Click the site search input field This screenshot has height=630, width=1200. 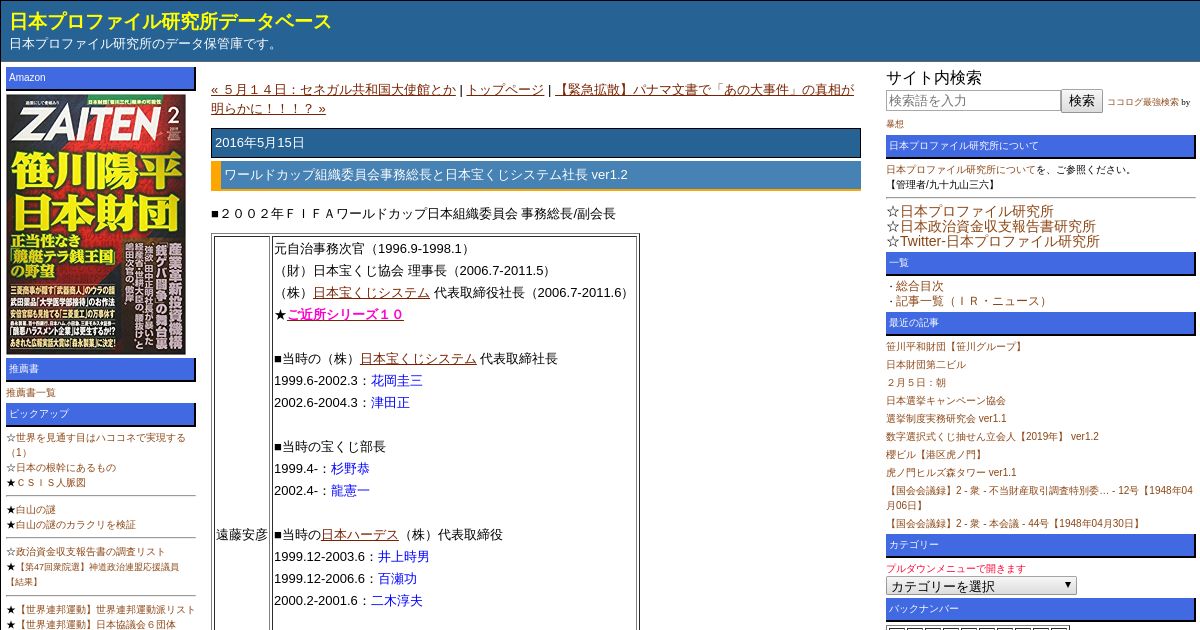coord(973,101)
